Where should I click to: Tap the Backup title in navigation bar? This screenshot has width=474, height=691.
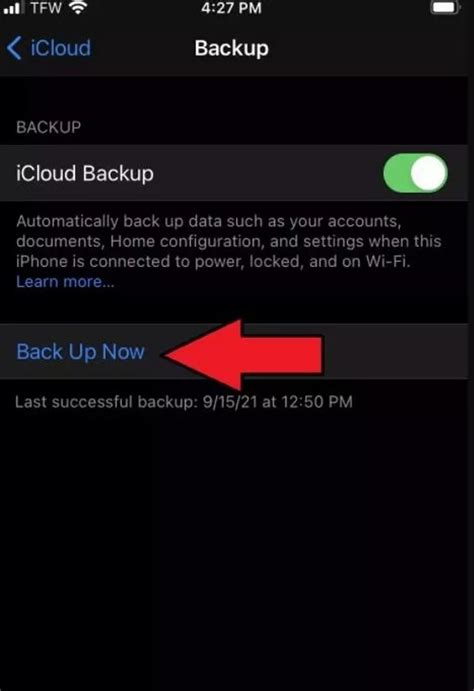pos(232,48)
